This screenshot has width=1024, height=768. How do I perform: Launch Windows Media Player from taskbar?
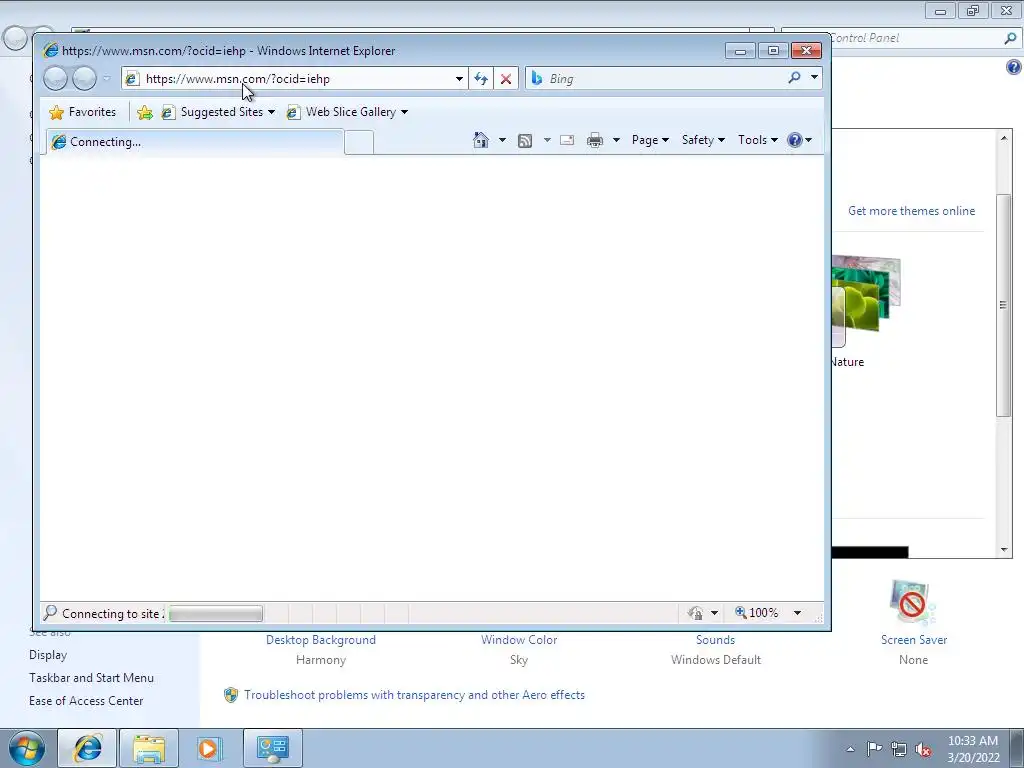coord(210,748)
